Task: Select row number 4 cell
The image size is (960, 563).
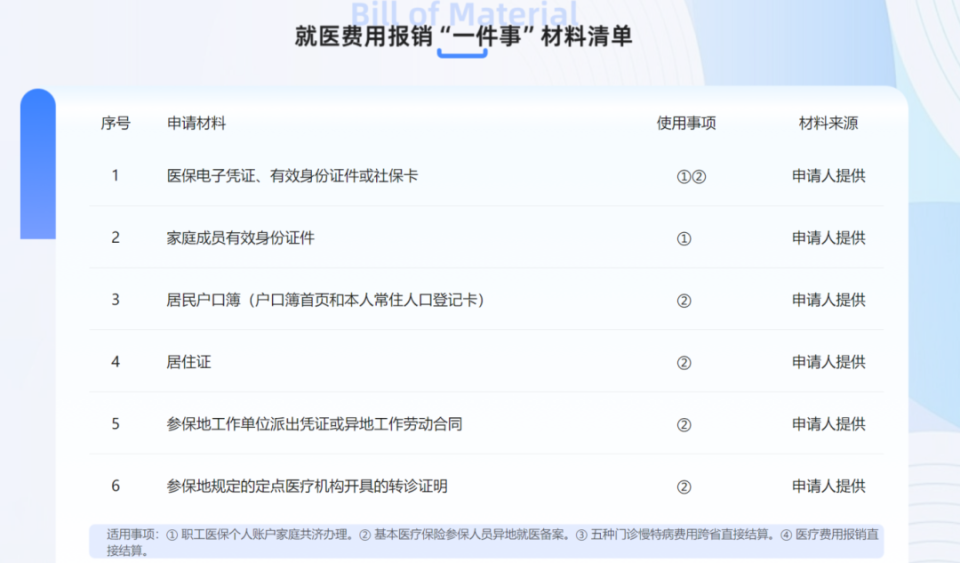Action: (x=115, y=362)
